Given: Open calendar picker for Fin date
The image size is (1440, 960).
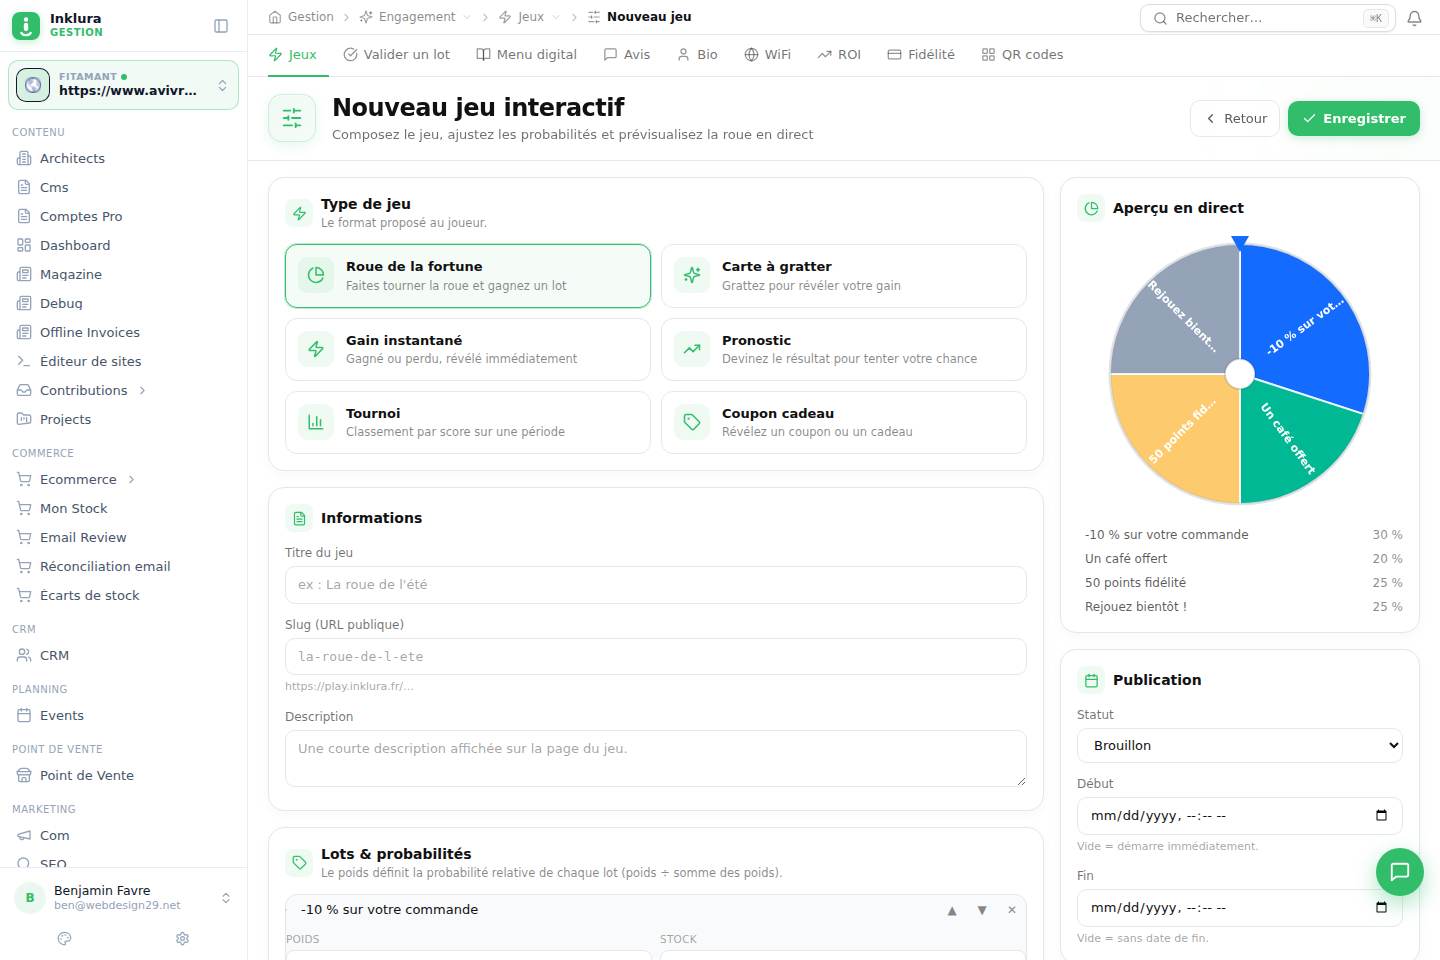Looking at the screenshot, I should pyautogui.click(x=1381, y=907).
